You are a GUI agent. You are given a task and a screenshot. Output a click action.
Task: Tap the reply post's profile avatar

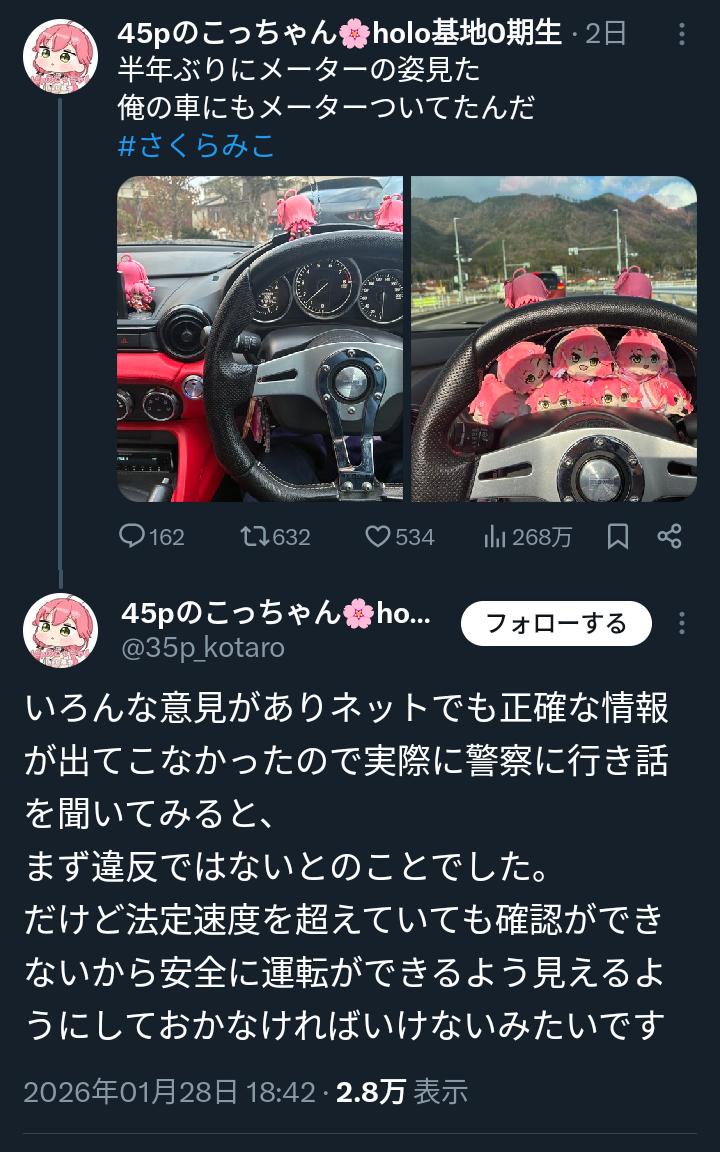pos(60,630)
